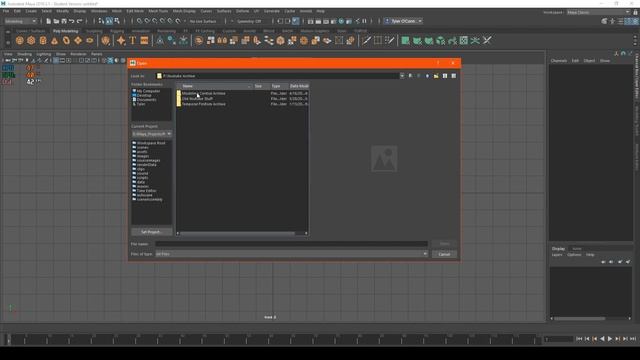
Task: Click the timeline play forward button
Action: tap(610, 339)
